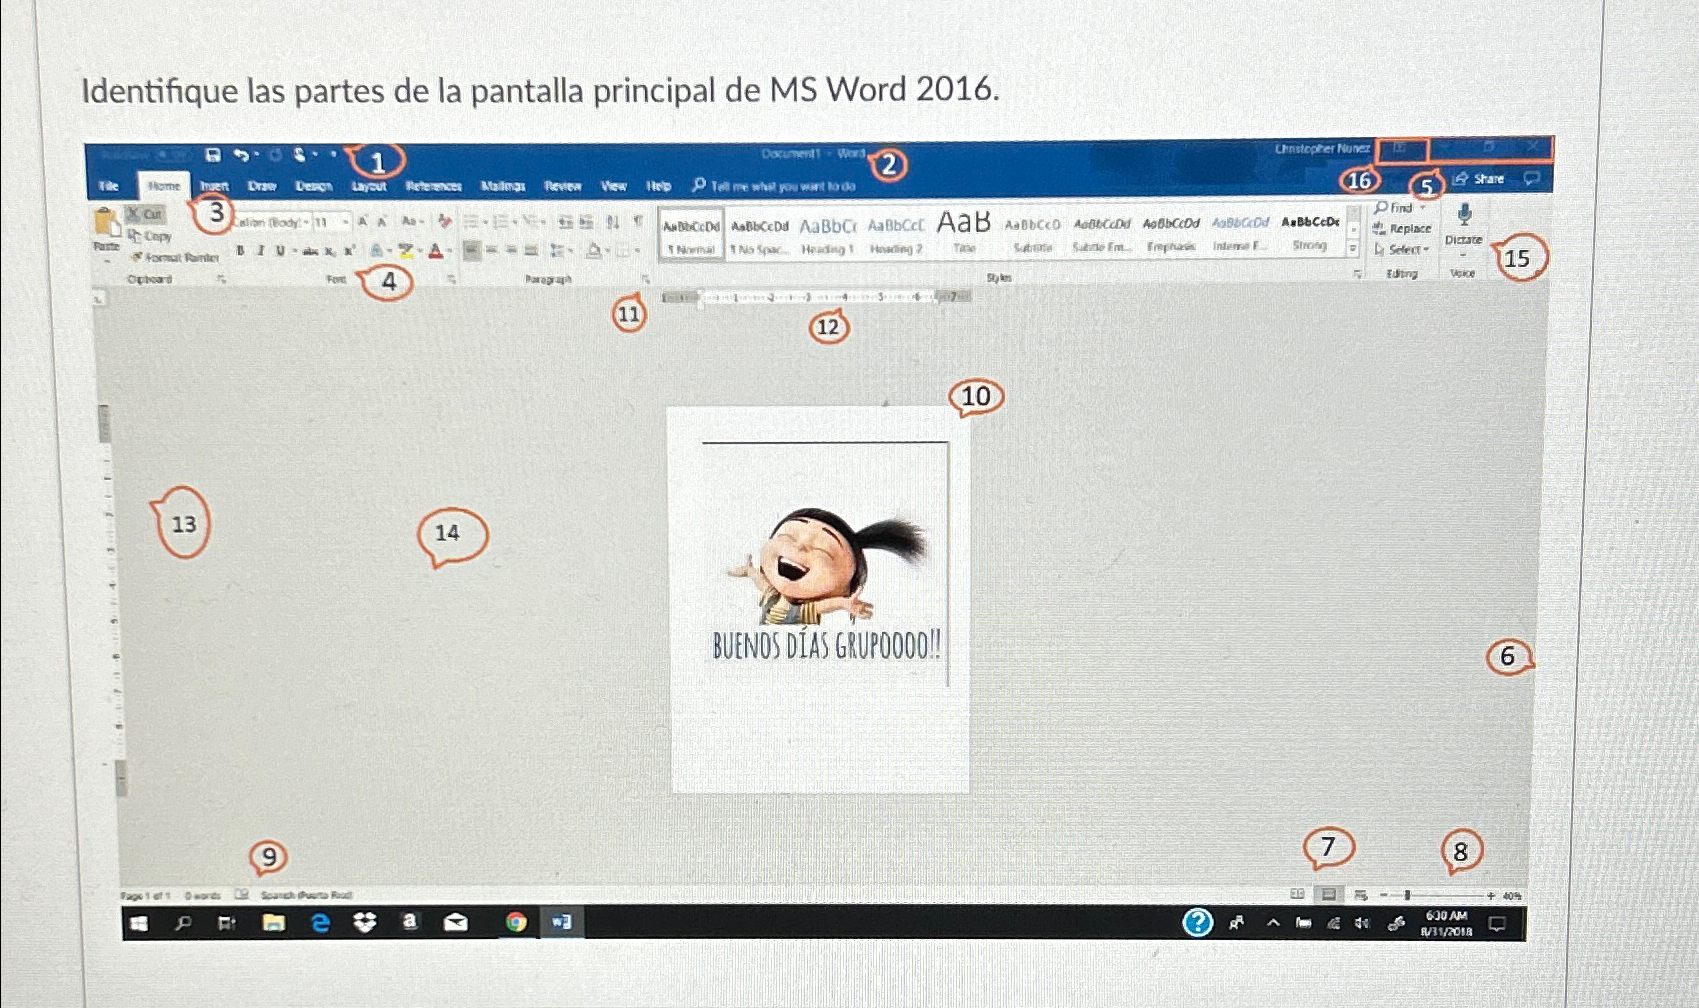
Task: Click the Strikethrough button
Action: click(x=310, y=251)
